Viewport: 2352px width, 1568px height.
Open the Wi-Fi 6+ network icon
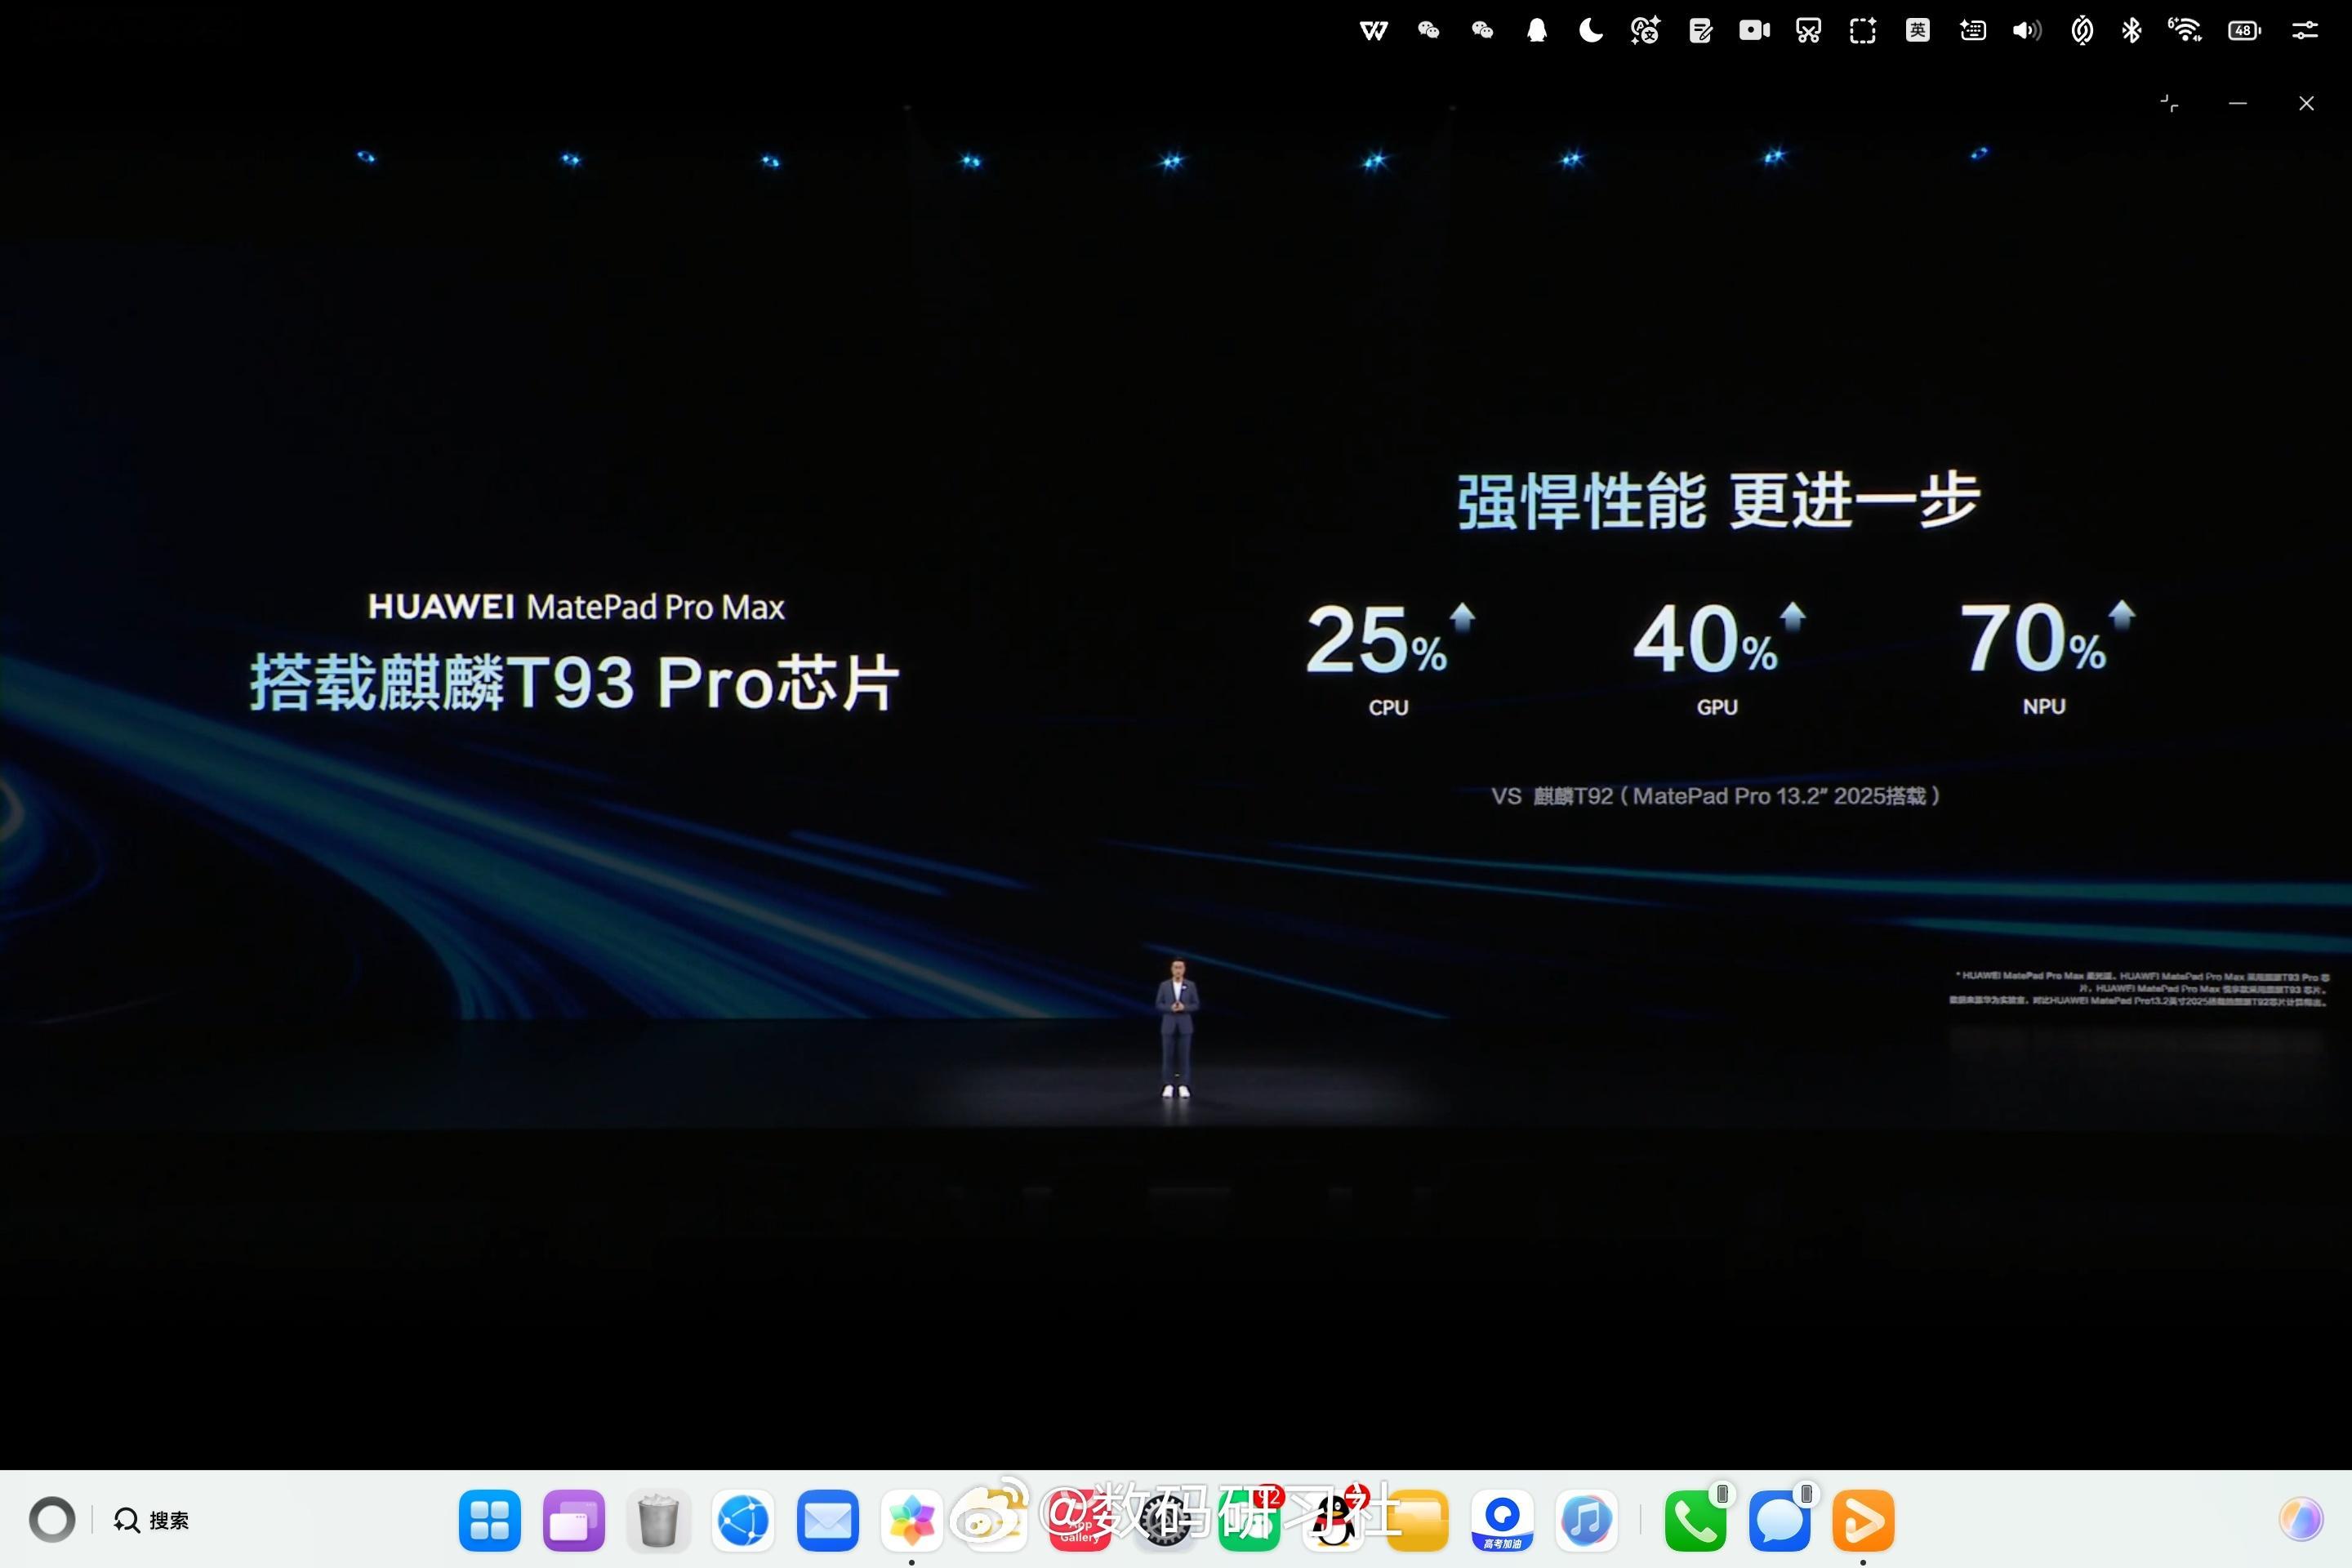point(2185,31)
